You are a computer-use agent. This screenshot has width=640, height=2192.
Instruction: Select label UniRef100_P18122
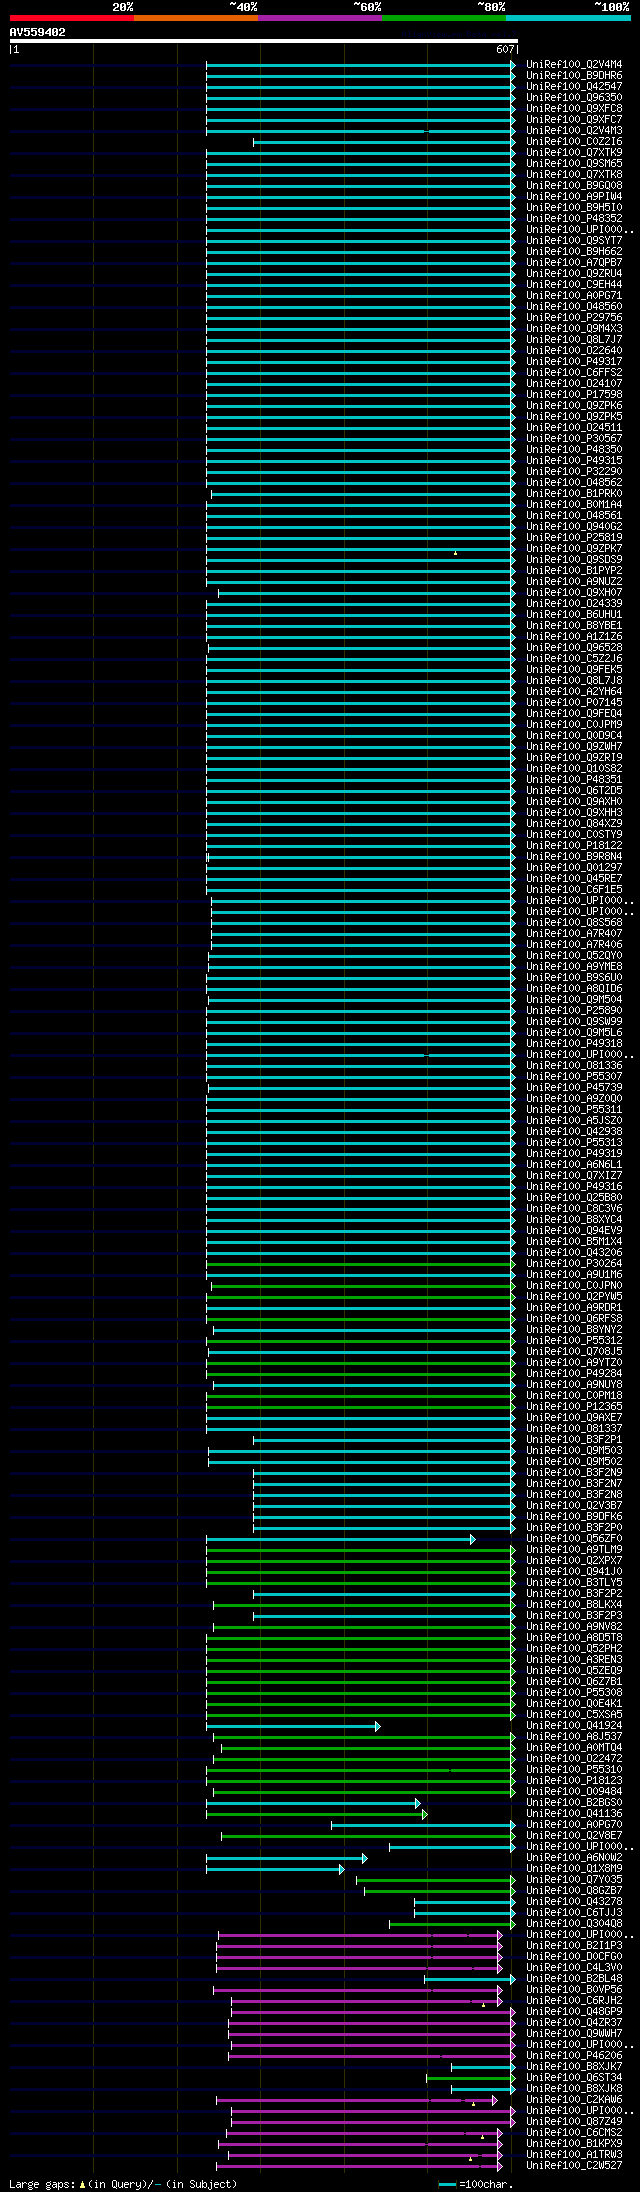pyautogui.click(x=574, y=845)
